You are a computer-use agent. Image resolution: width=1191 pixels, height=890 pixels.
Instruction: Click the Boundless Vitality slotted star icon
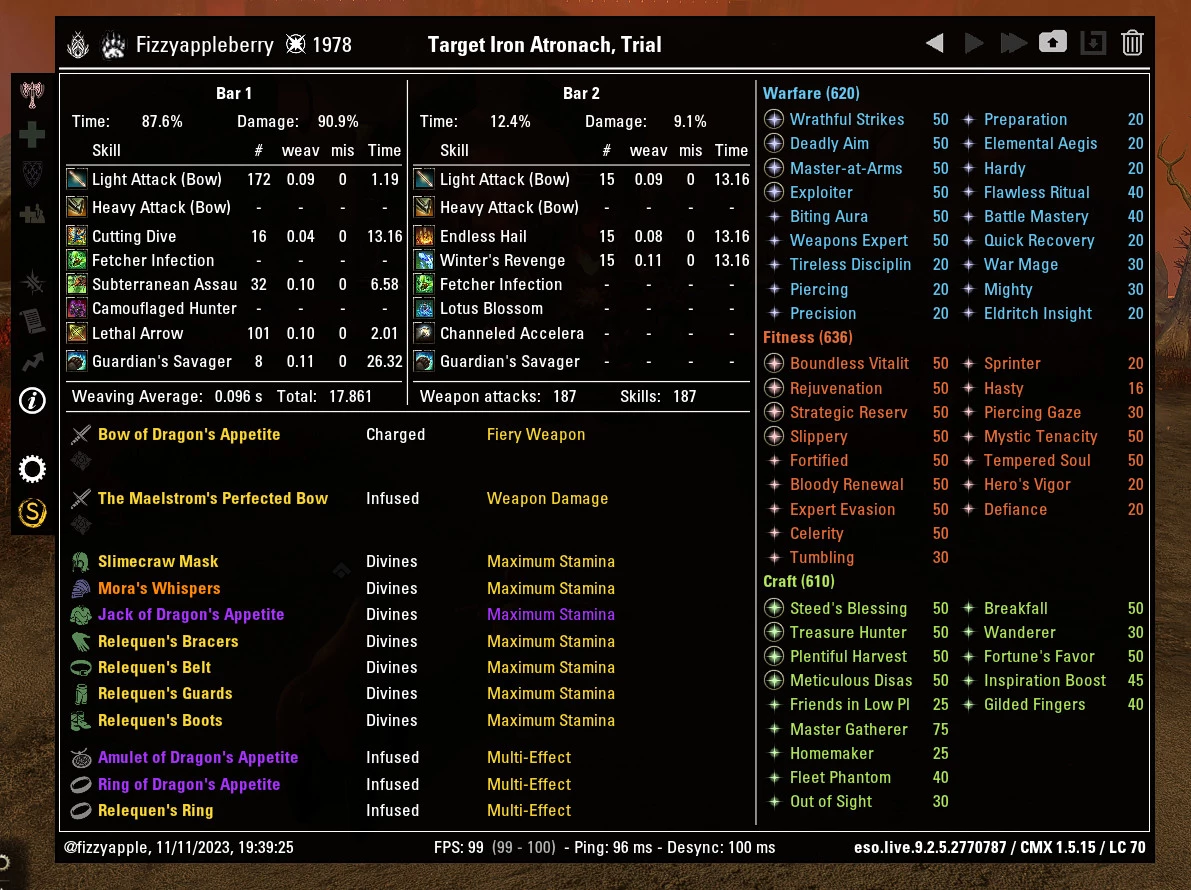pyautogui.click(x=774, y=364)
